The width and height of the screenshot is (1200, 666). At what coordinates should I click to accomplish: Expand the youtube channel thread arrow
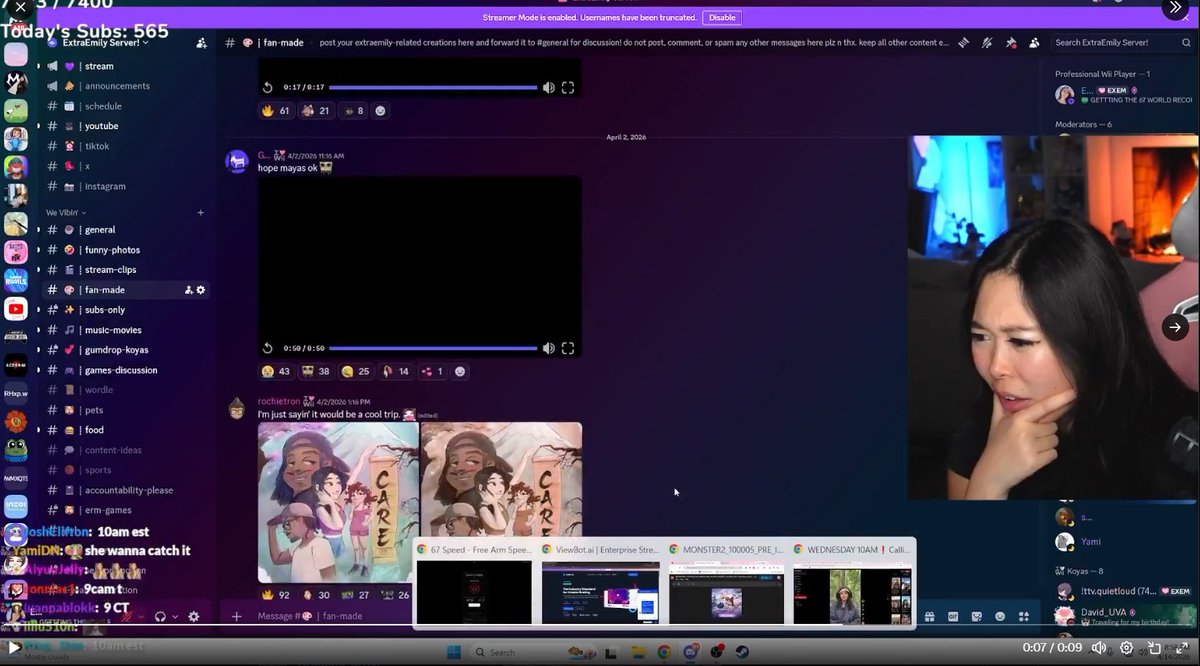point(38,126)
